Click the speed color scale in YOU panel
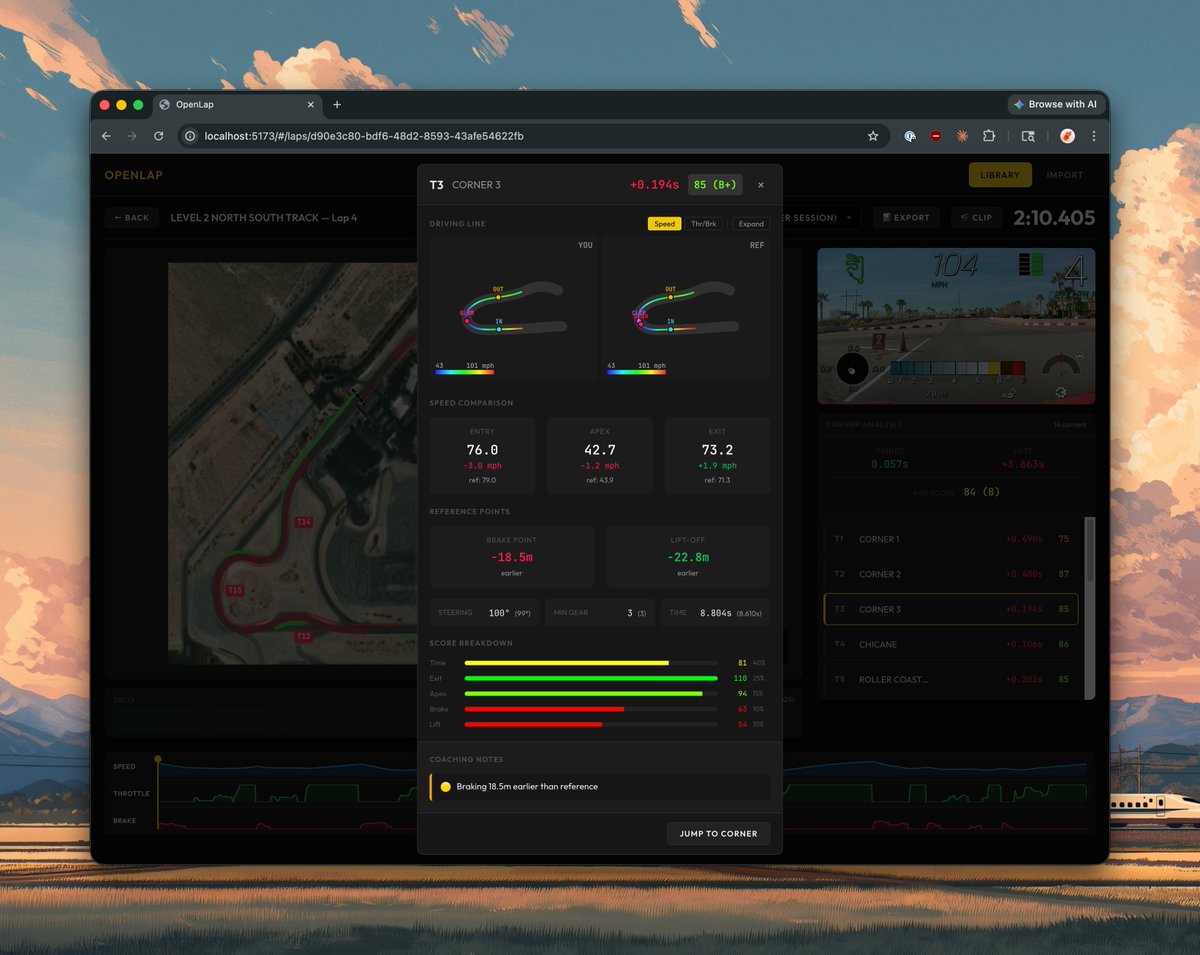 pos(465,372)
